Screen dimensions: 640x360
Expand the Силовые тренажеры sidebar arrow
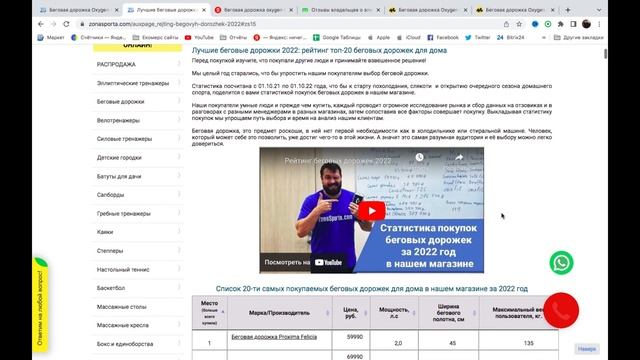[179, 138]
